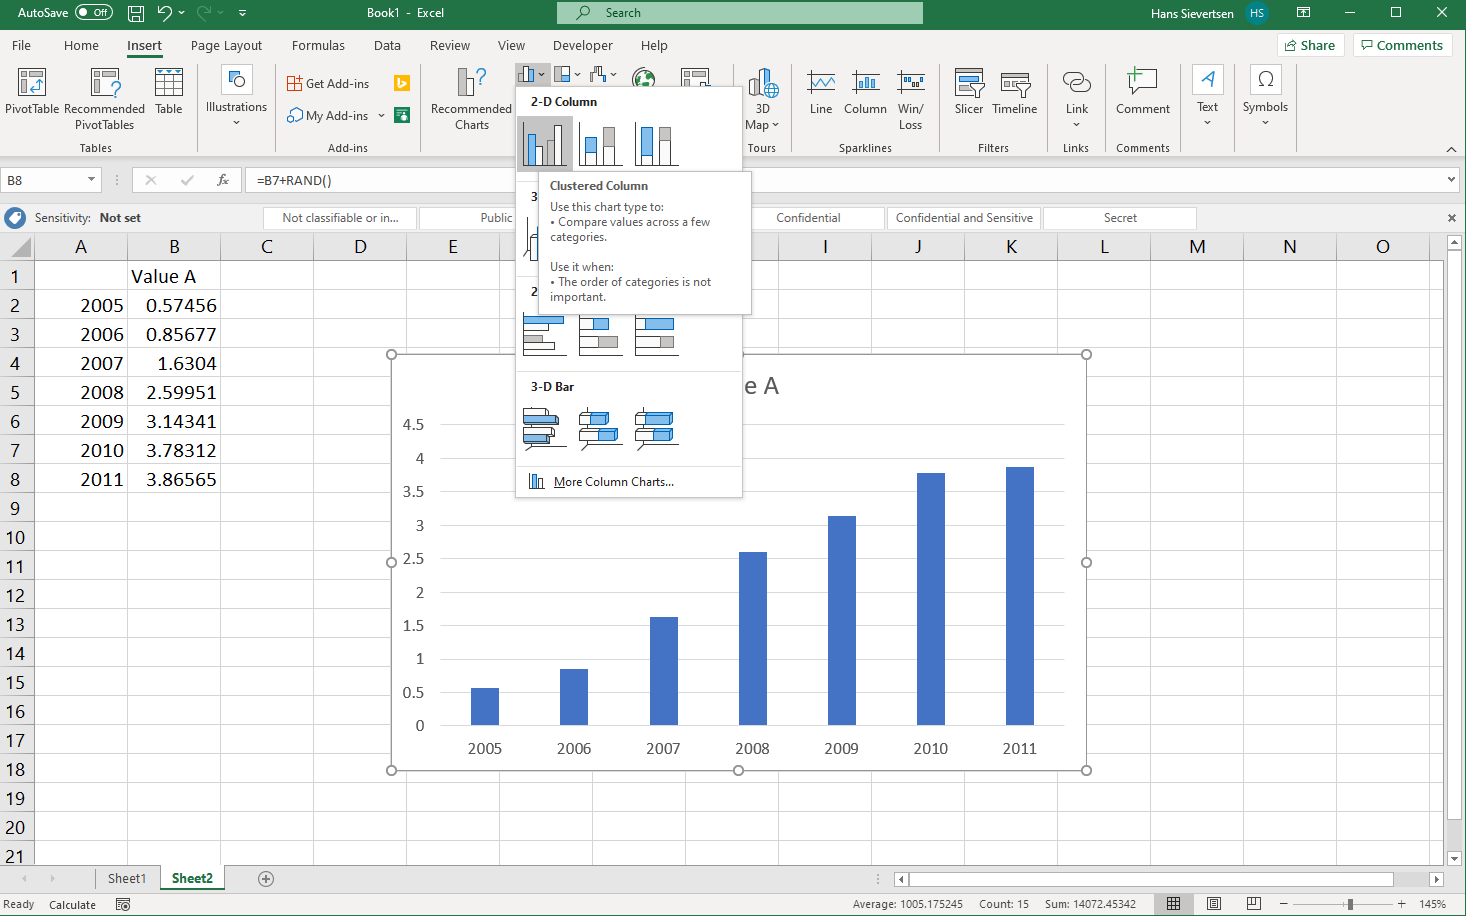Viewport: 1466px width, 916px height.
Task: Adjust the zoom slider handle
Action: coord(1350,904)
